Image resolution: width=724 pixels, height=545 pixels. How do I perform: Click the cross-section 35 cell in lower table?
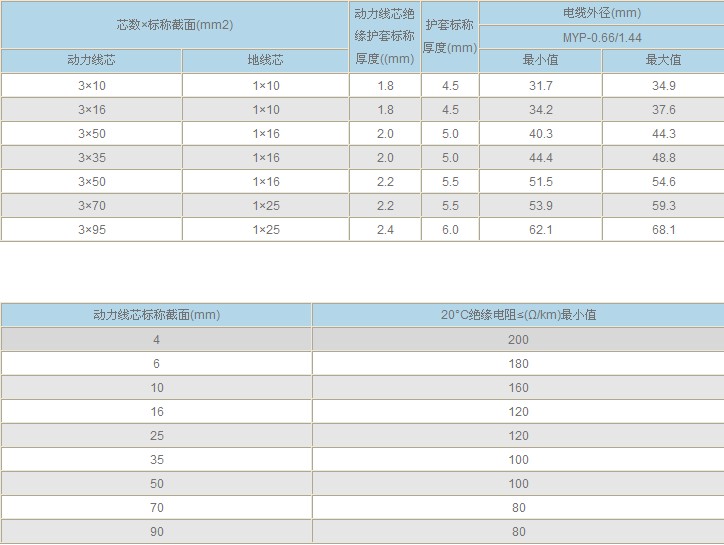tap(156, 460)
